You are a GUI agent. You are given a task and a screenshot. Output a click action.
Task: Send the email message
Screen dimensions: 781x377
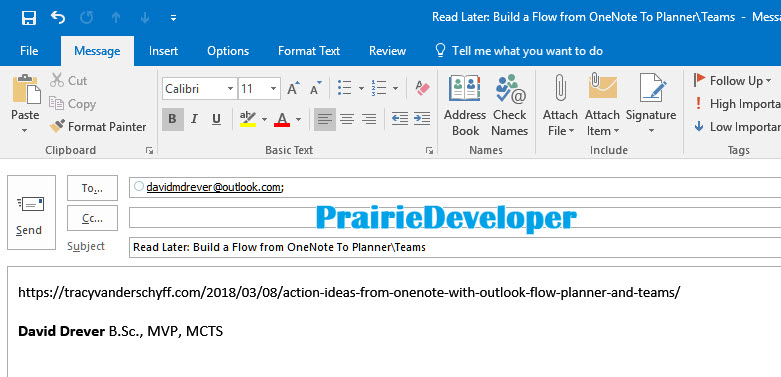coord(31,212)
